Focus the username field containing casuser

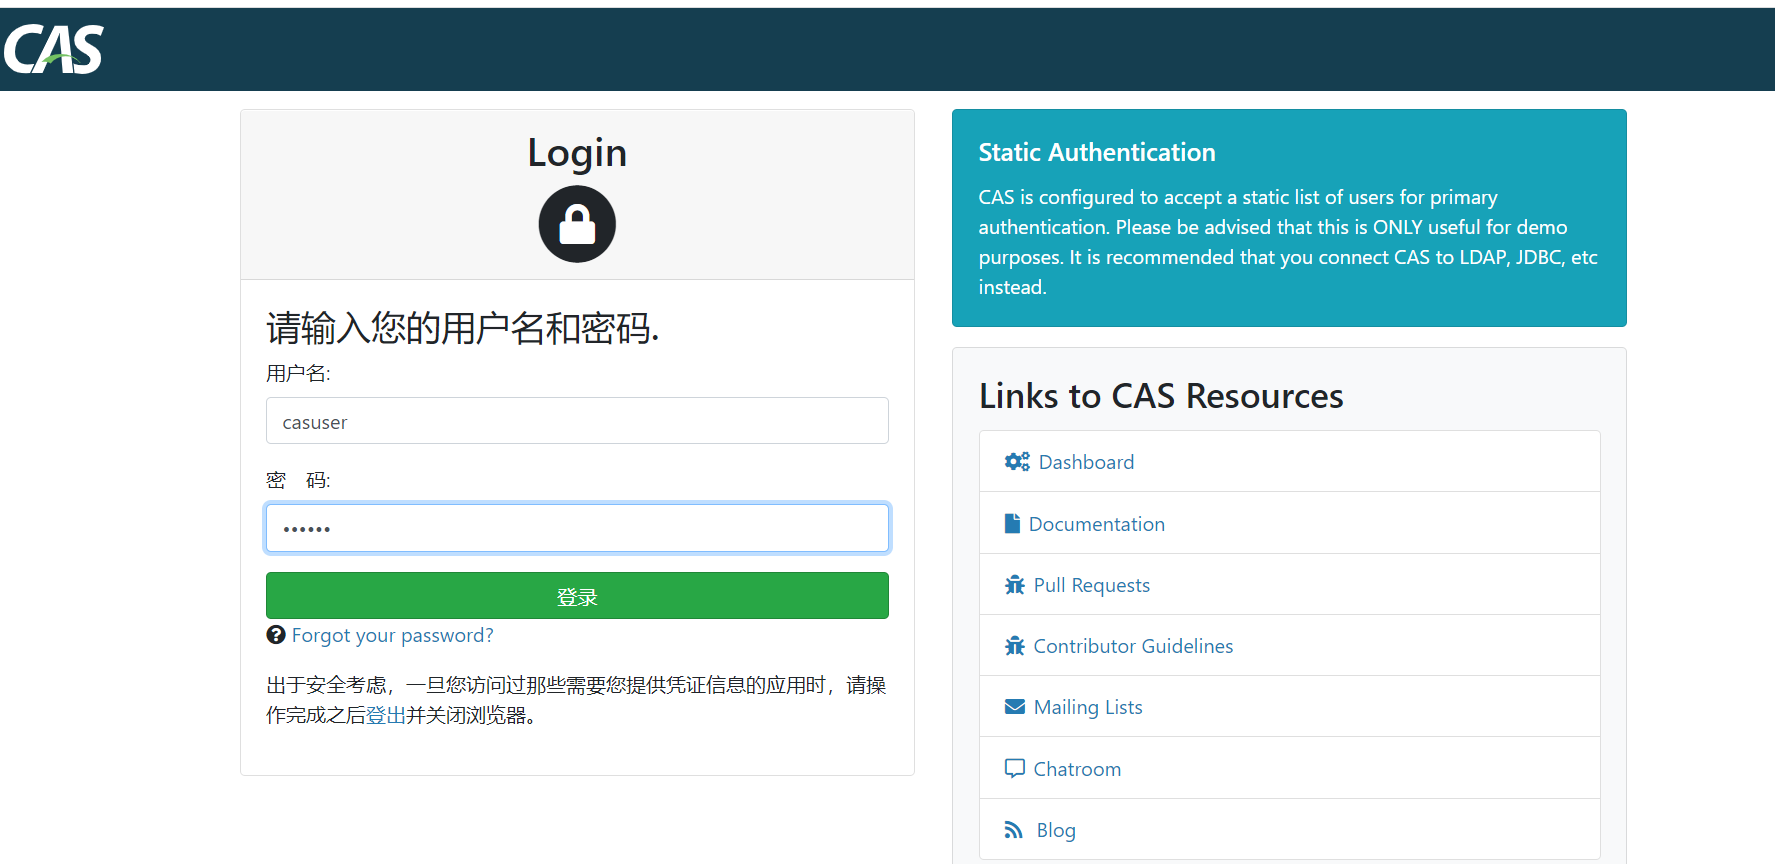point(577,421)
